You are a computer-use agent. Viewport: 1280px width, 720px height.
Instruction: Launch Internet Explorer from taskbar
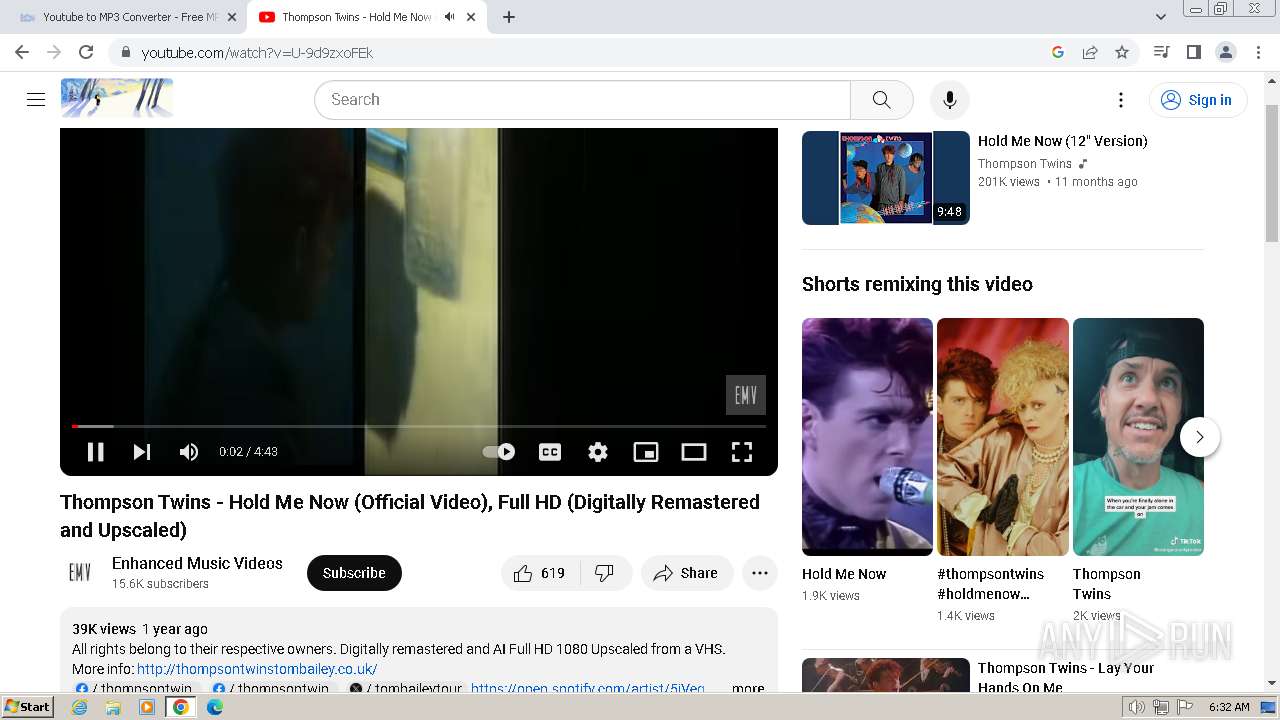click(79, 707)
